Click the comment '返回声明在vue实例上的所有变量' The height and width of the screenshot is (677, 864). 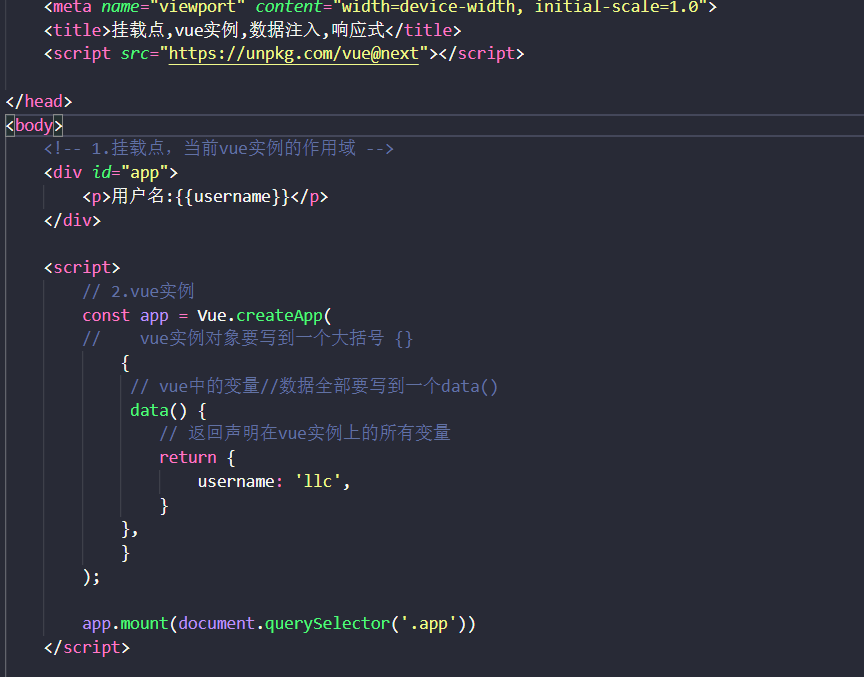305,433
